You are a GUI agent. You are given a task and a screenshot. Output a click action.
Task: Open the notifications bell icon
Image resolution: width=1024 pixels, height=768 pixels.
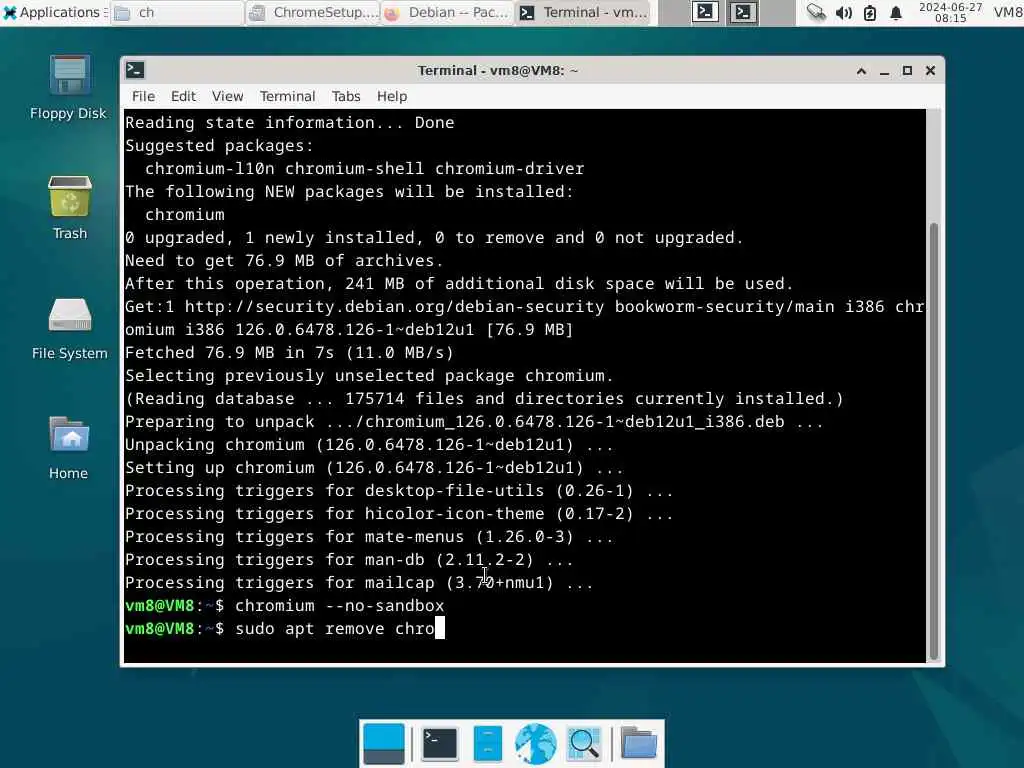(896, 12)
